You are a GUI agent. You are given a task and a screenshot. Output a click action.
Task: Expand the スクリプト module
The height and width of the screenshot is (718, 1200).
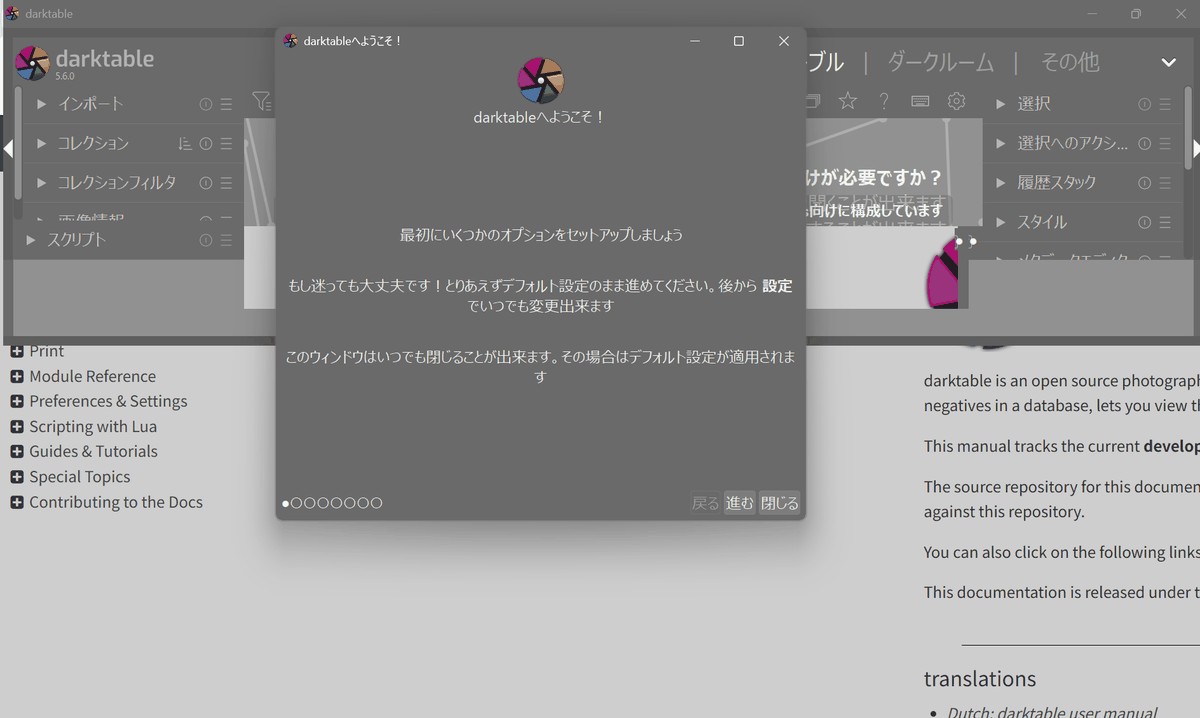click(31, 240)
